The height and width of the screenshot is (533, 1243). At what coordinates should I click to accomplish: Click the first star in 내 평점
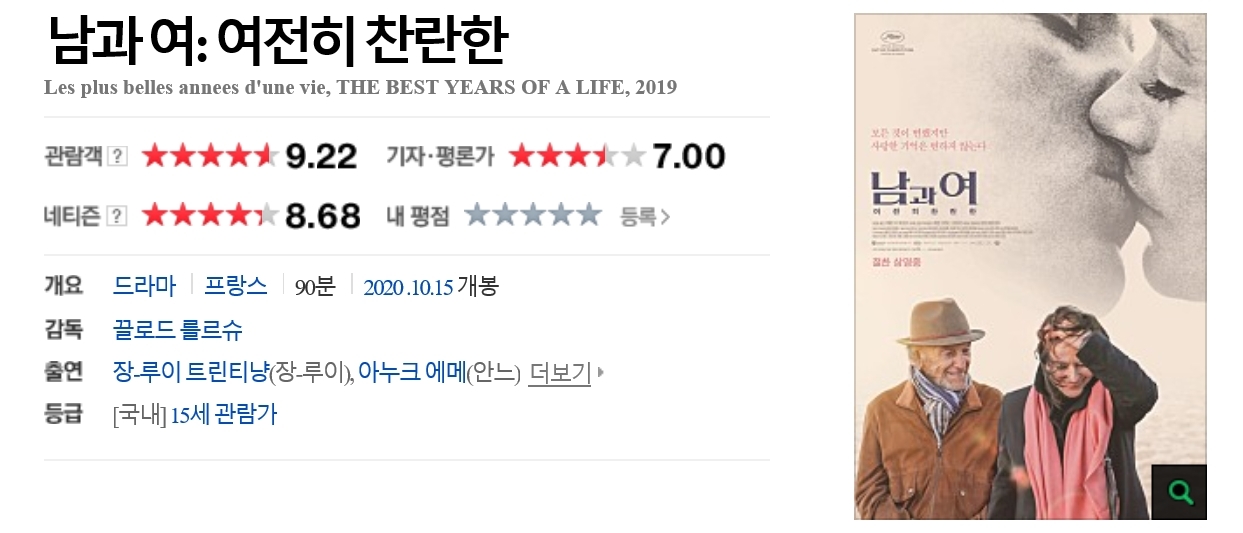(x=478, y=215)
